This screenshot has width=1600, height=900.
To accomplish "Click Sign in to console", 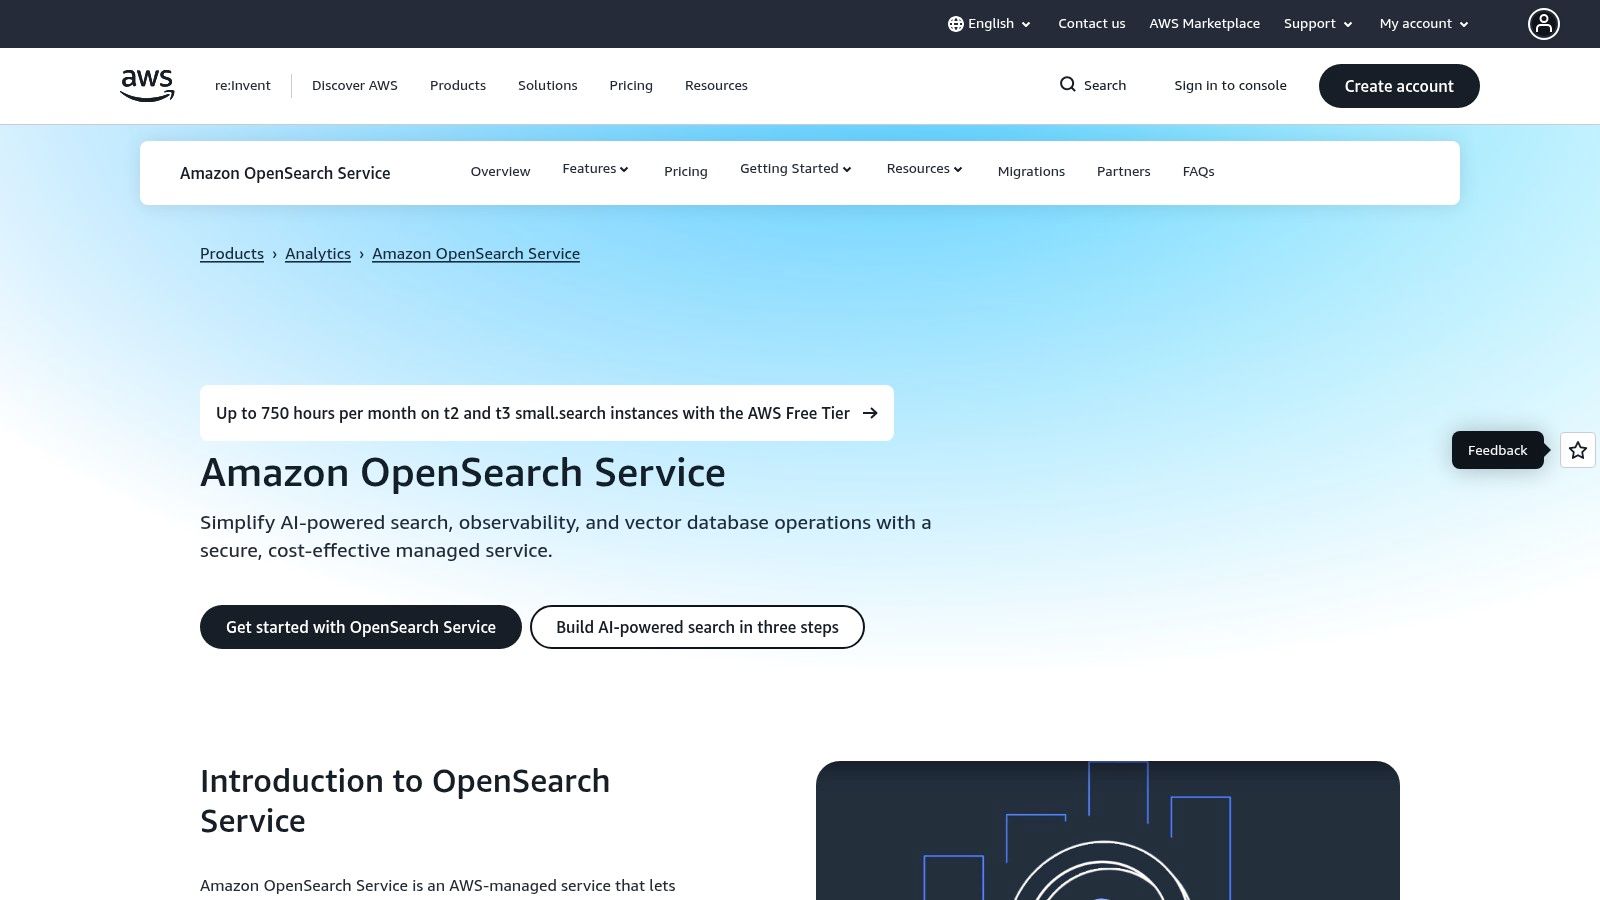I will [1230, 85].
